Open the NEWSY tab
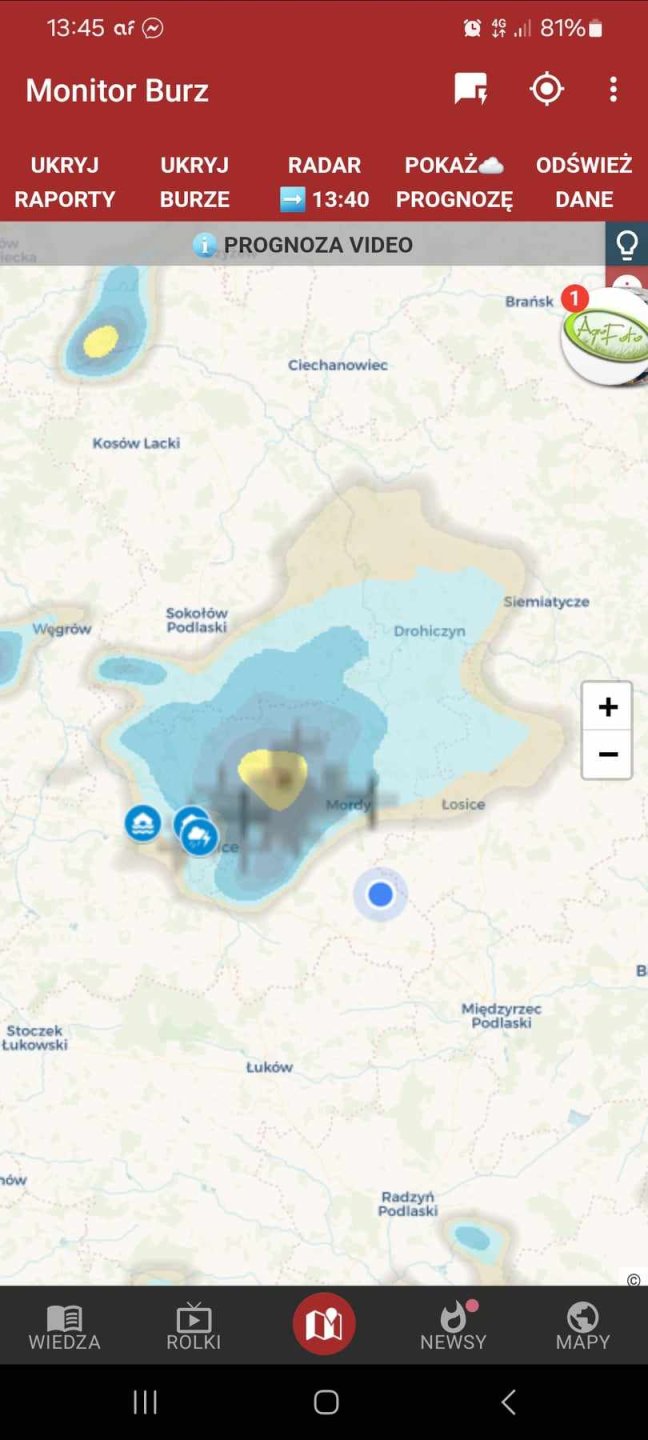The width and height of the screenshot is (648, 1440). 453,1328
